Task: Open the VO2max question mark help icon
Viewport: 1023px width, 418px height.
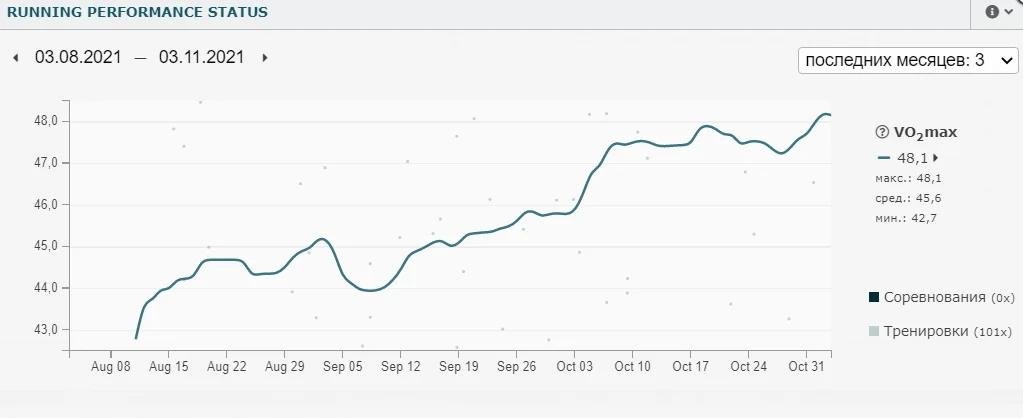Action: pos(882,132)
